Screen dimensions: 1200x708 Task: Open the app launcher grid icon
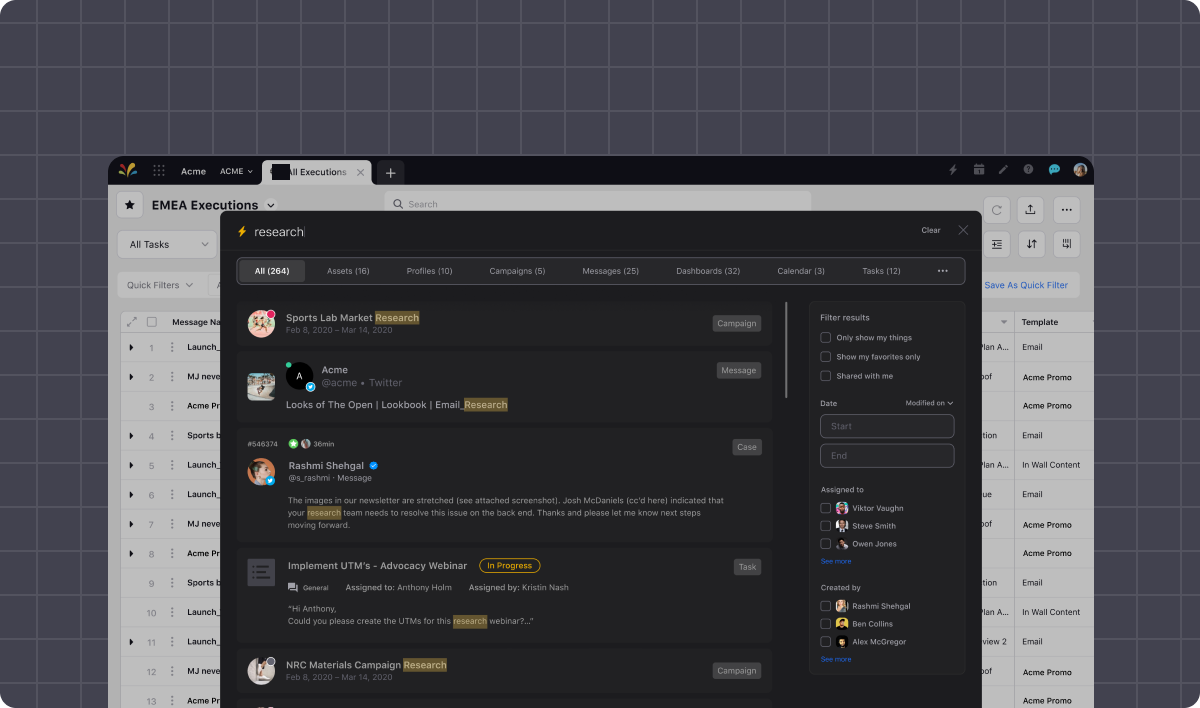pyautogui.click(x=159, y=171)
